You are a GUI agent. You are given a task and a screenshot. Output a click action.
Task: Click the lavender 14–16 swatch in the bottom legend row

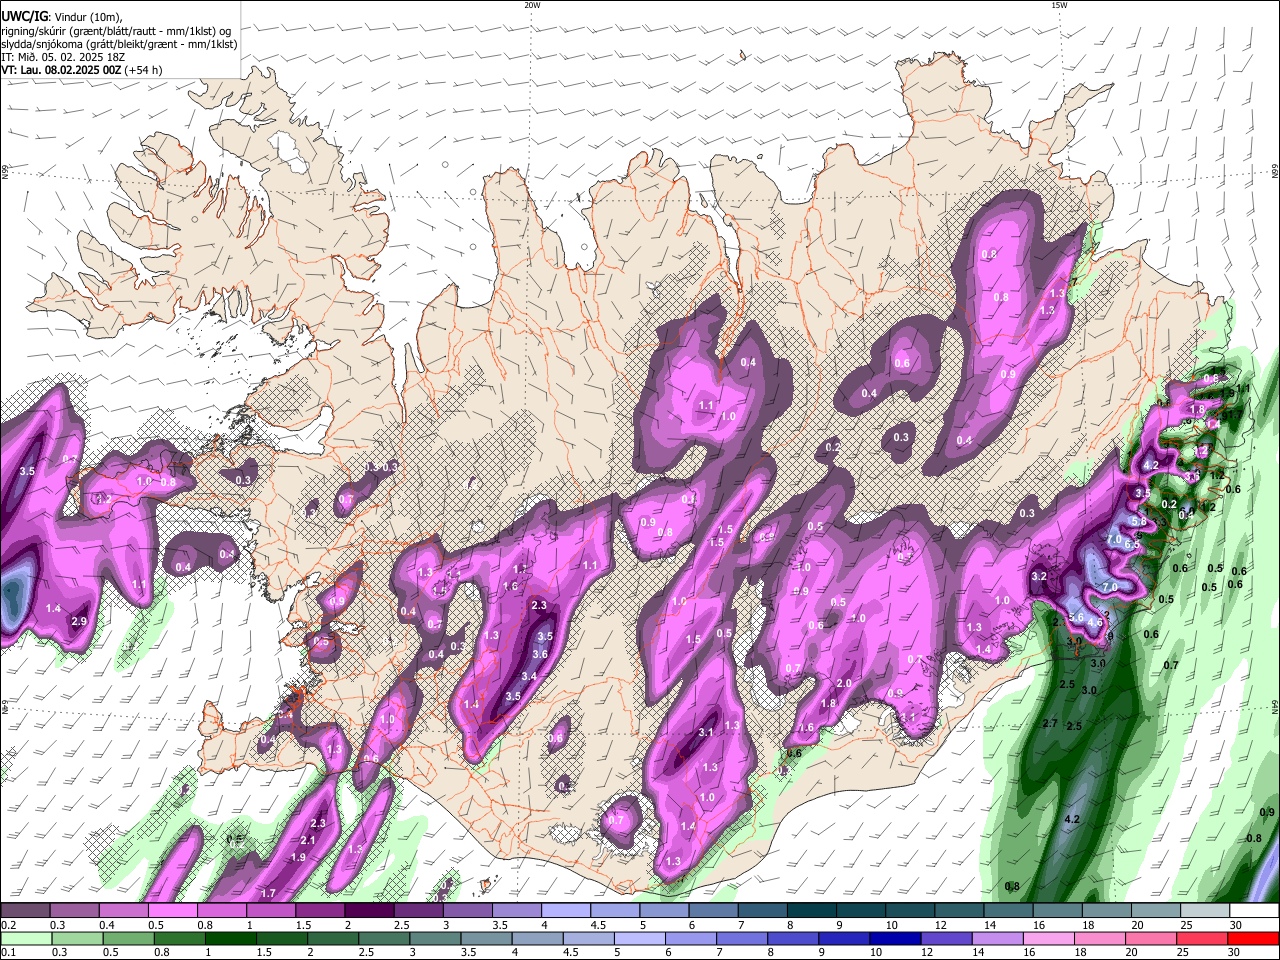tap(999, 939)
